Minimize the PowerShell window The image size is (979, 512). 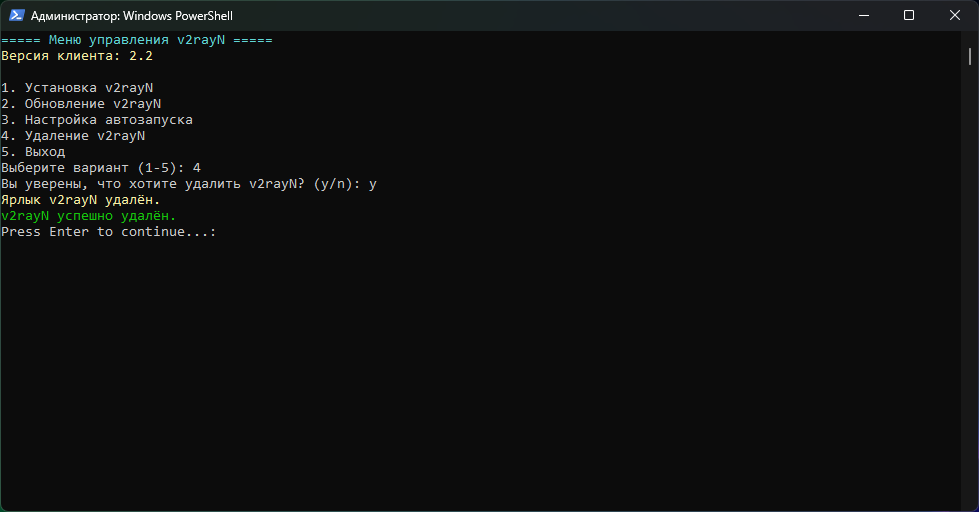[x=862, y=15]
